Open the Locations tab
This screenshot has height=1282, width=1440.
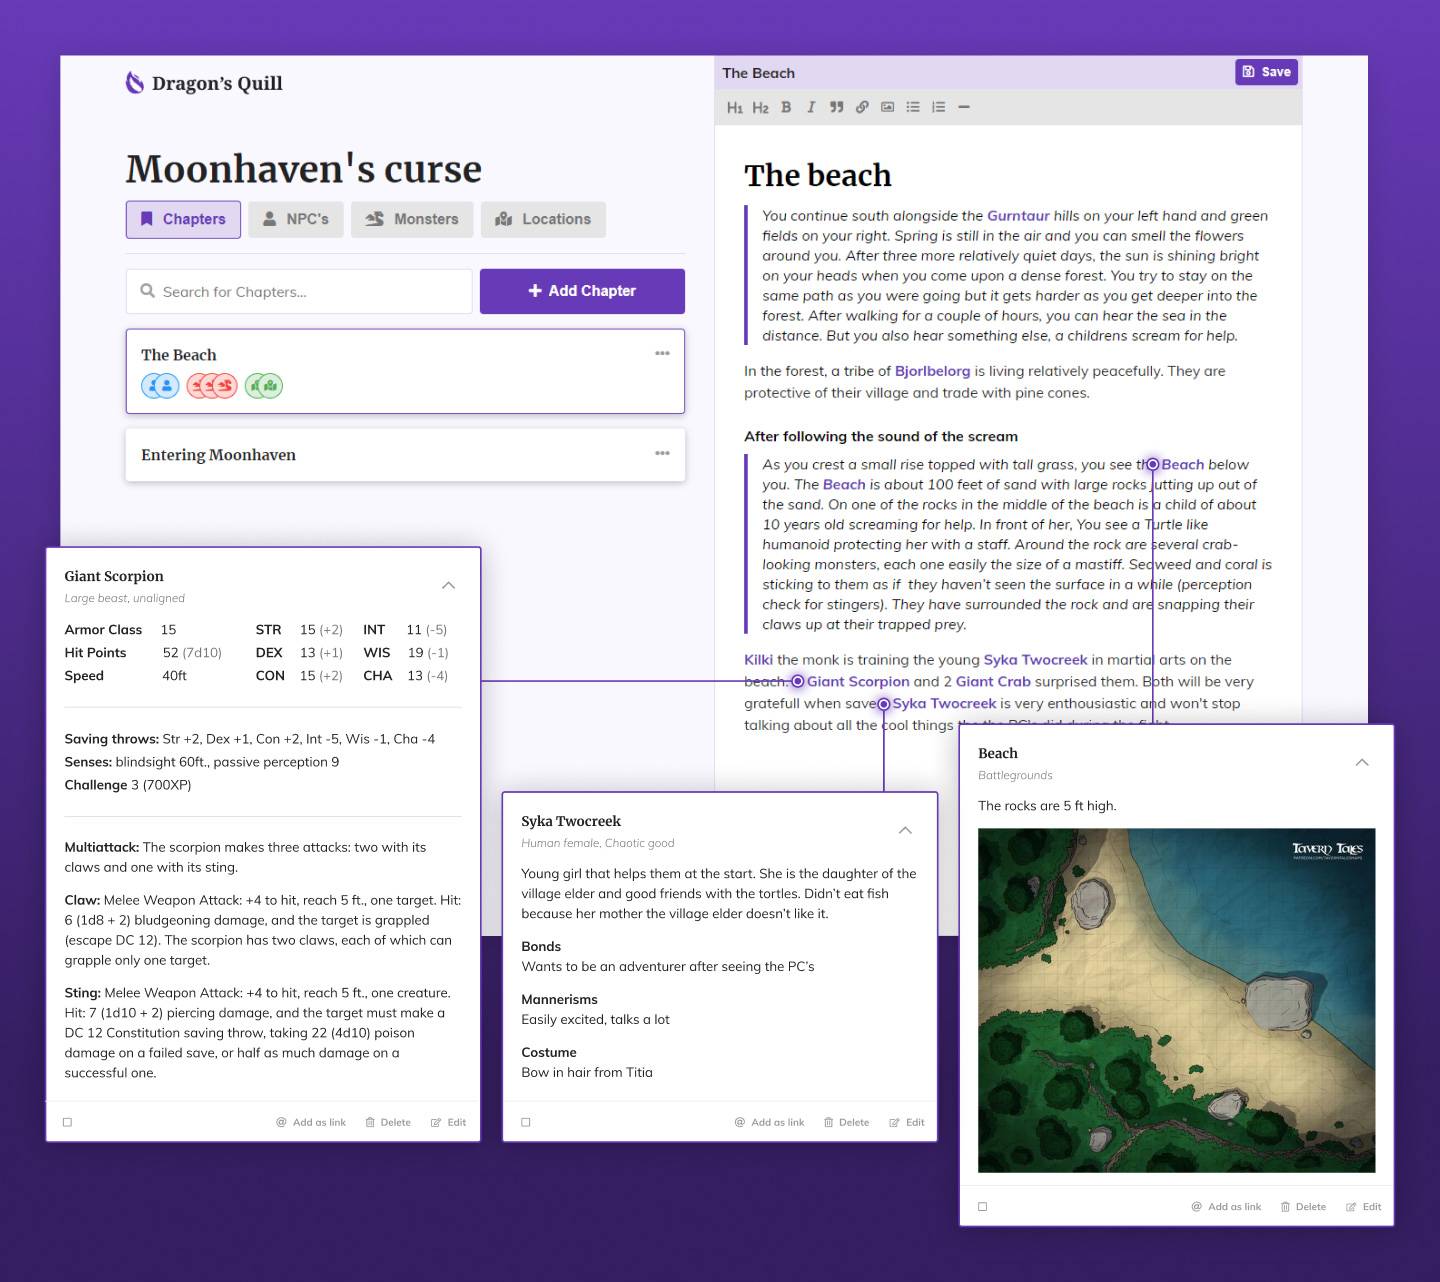point(543,219)
